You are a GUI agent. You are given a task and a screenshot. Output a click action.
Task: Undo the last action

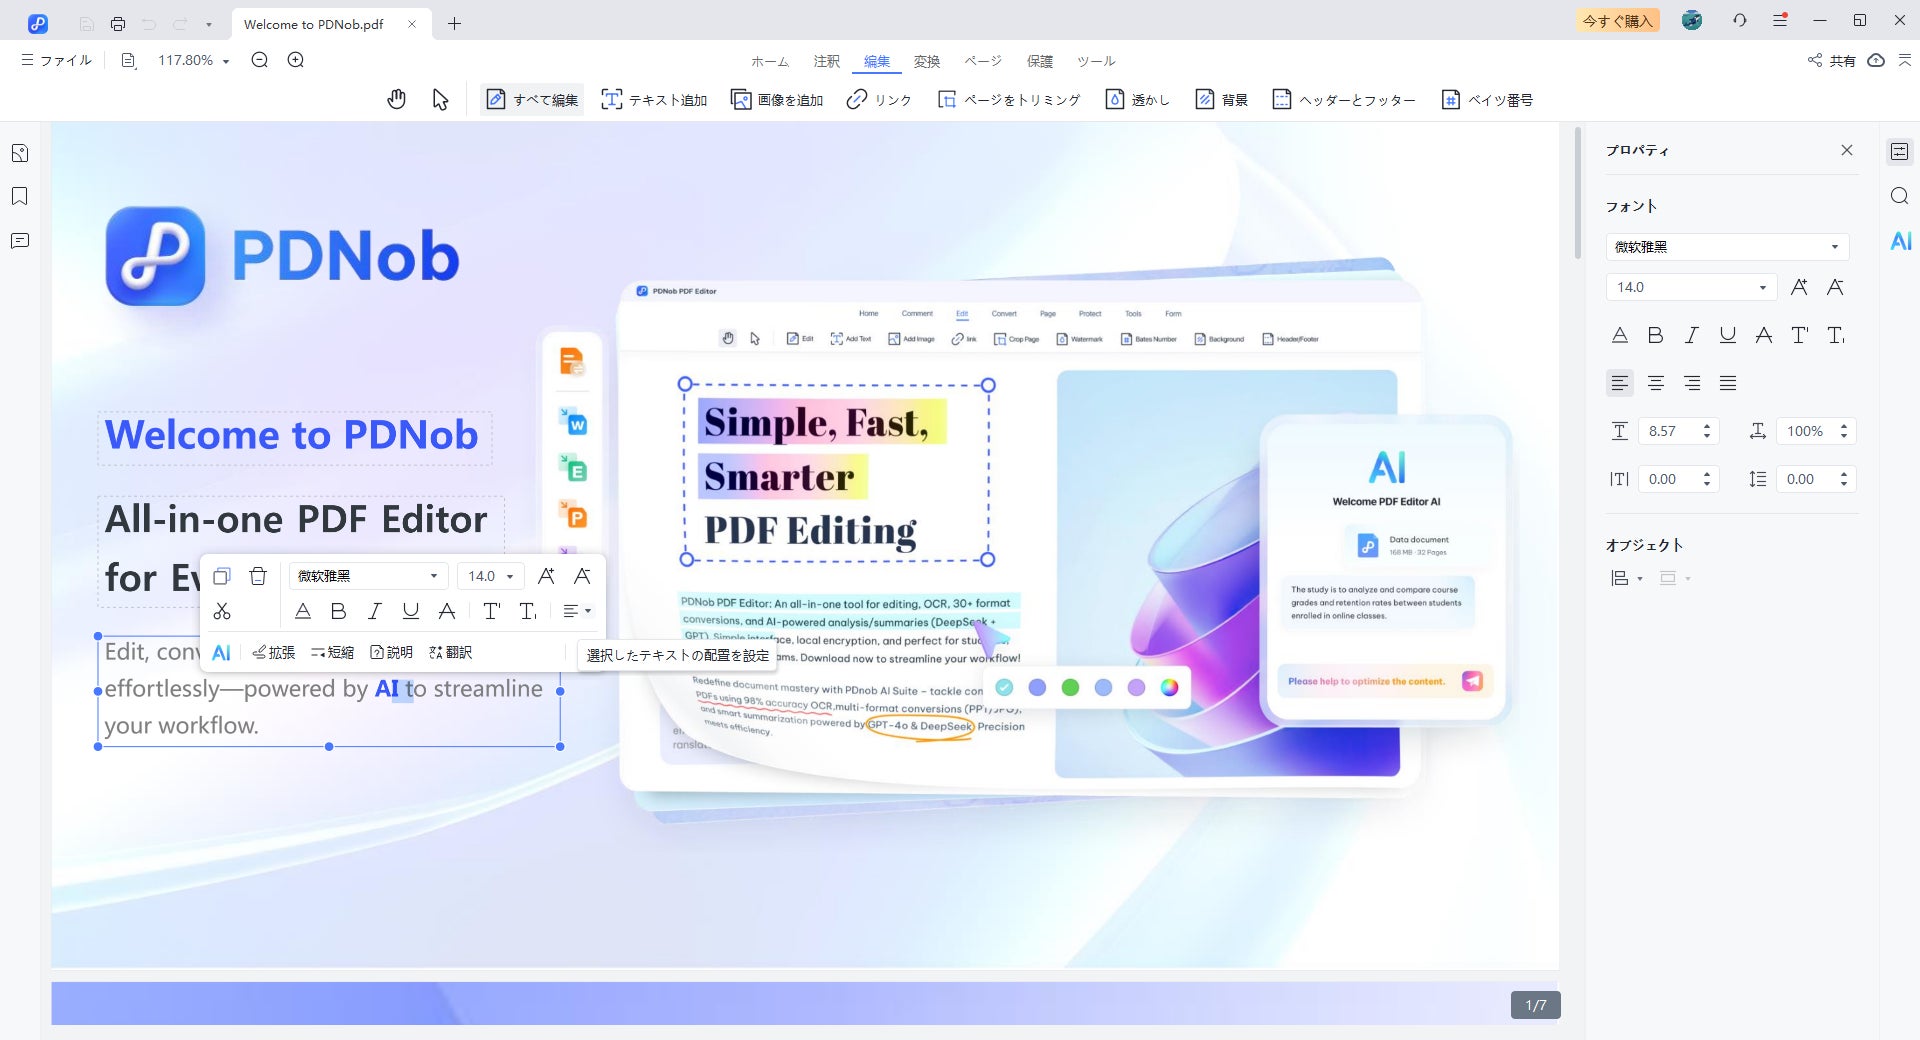[149, 23]
